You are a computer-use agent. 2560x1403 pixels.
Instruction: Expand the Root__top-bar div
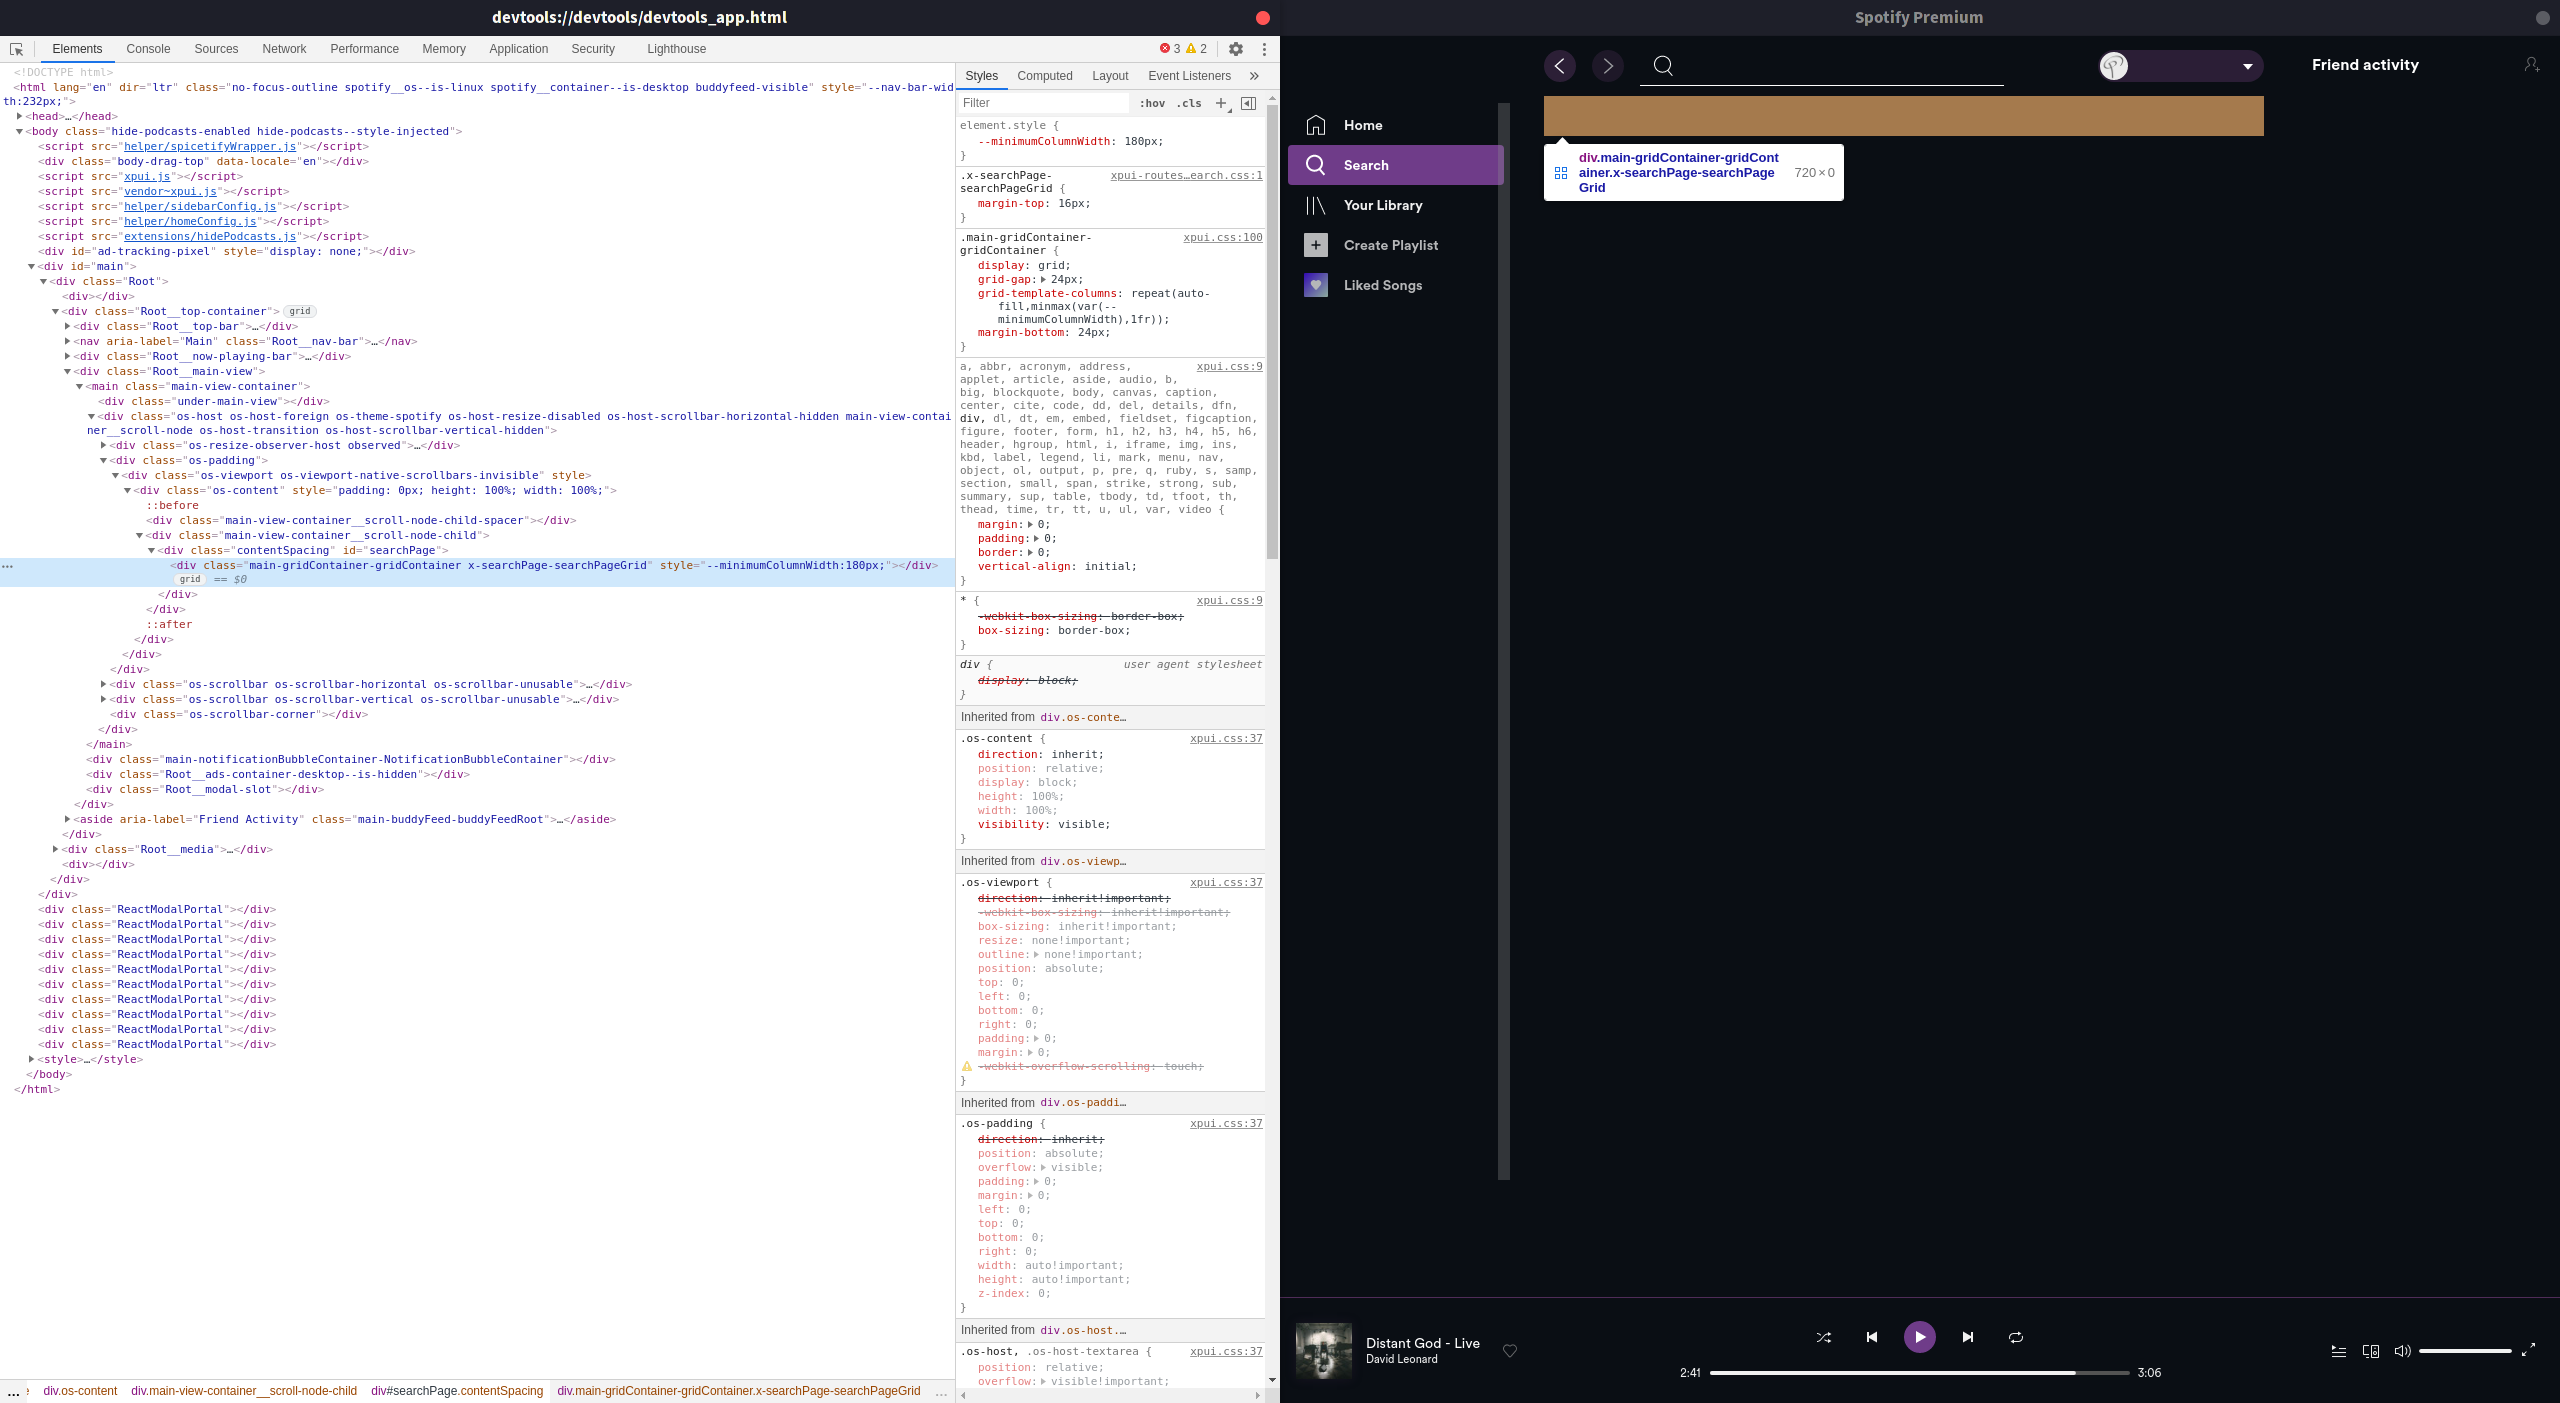tap(67, 326)
